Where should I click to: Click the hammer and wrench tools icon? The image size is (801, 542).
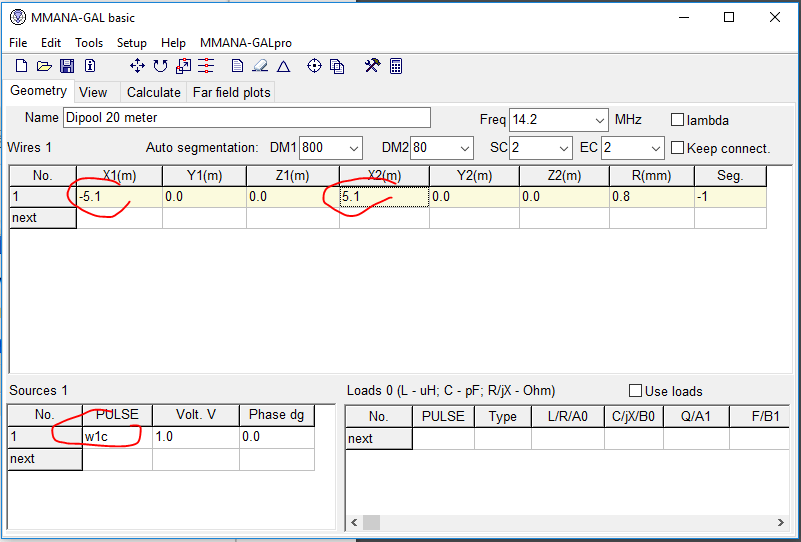372,66
